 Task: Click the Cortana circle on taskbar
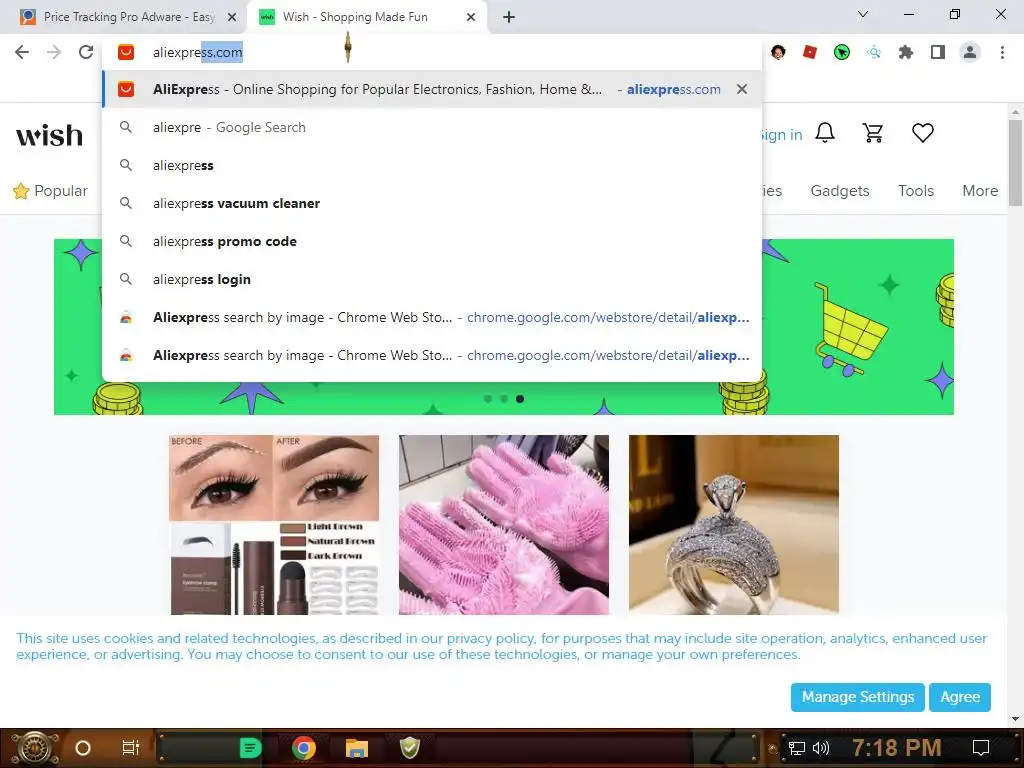(83, 748)
